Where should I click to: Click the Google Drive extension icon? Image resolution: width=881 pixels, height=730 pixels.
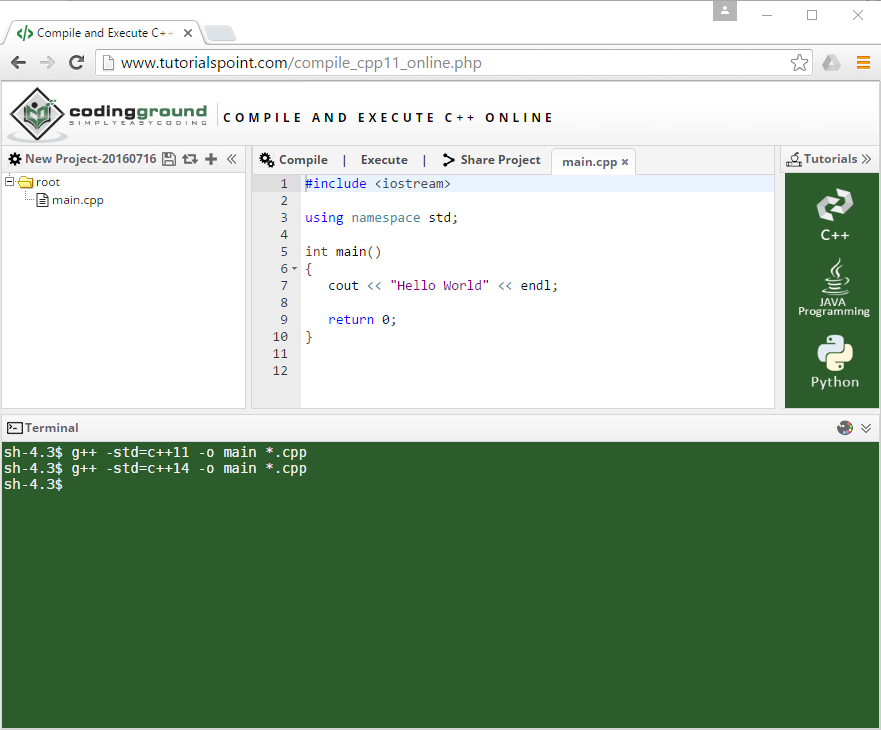(x=832, y=62)
